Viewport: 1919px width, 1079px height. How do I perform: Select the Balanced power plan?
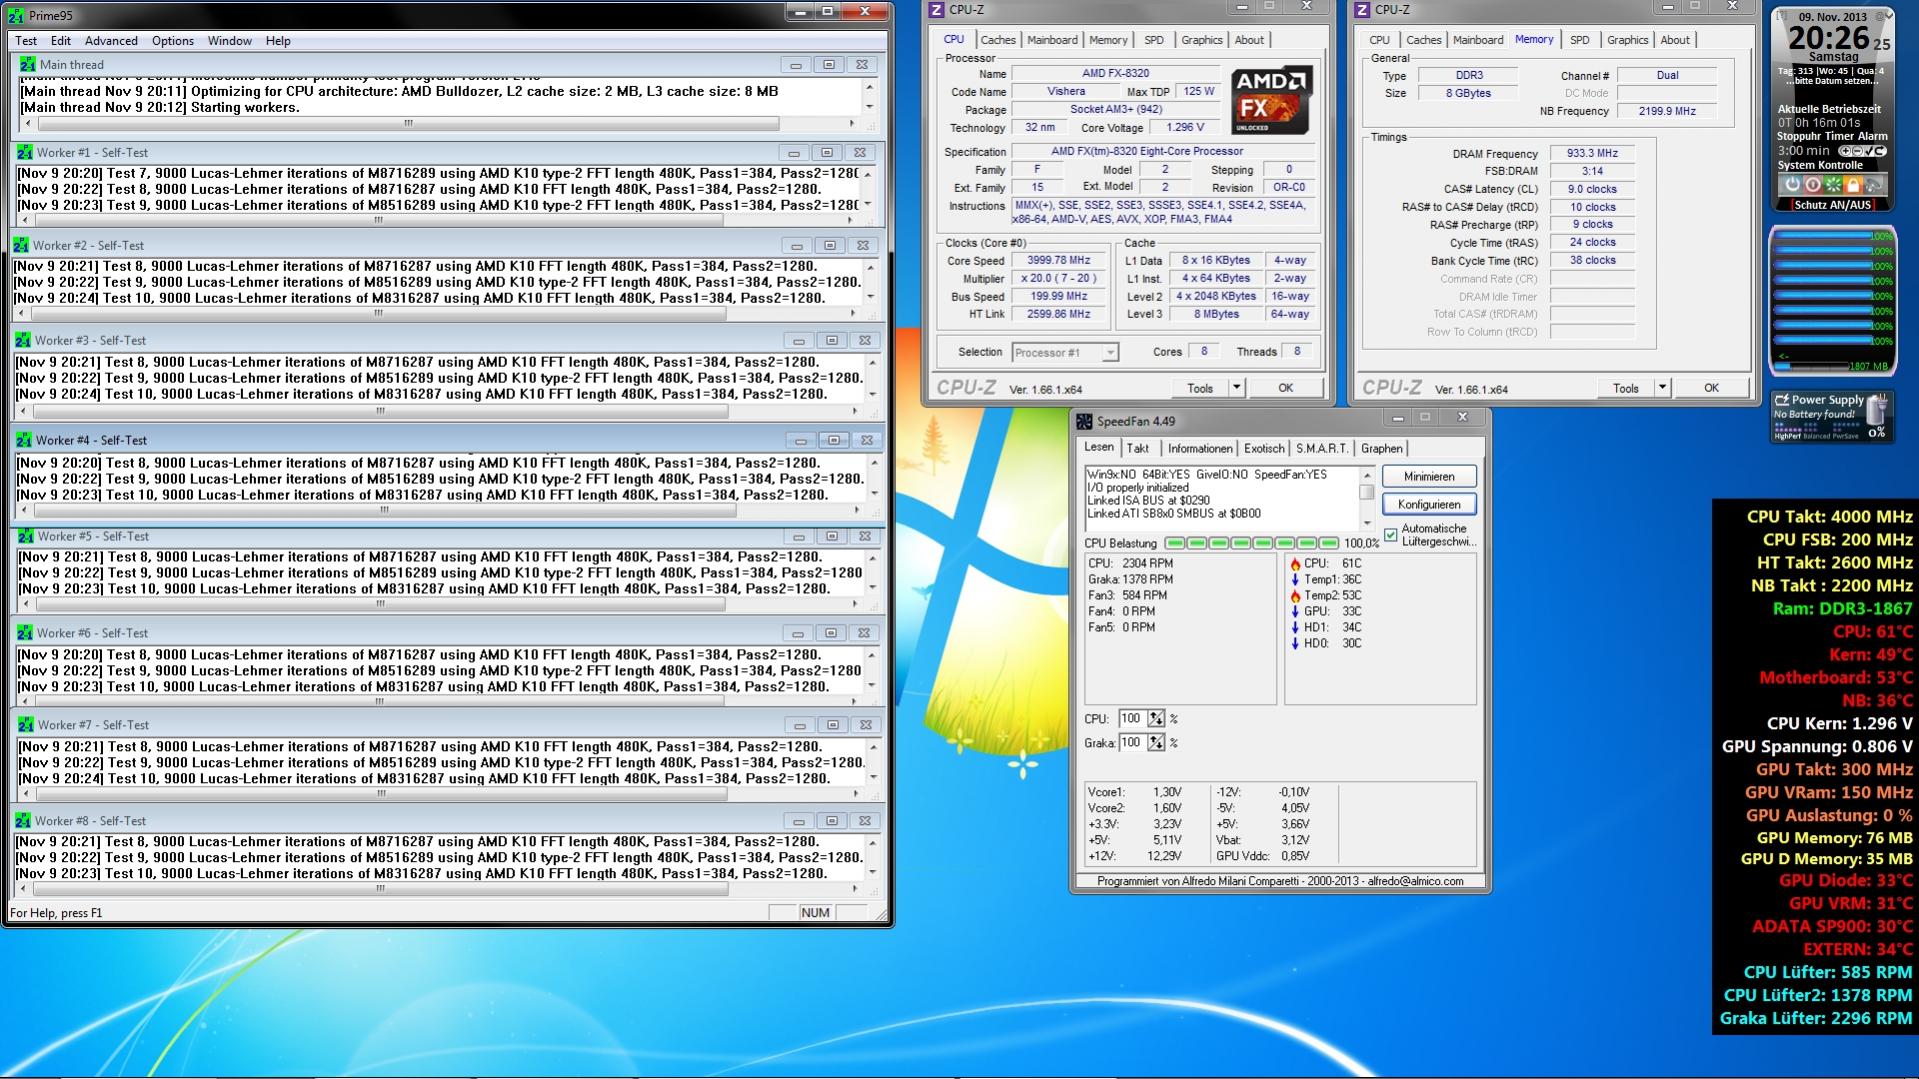[x=1815, y=436]
